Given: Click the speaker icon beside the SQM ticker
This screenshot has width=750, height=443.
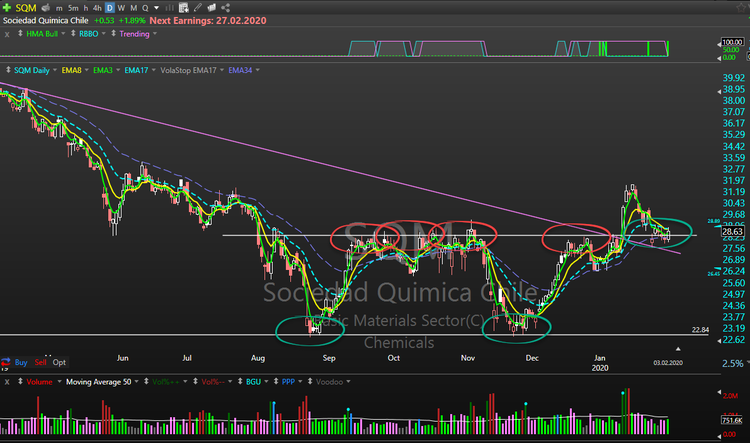Looking at the screenshot, I should pos(44,6).
